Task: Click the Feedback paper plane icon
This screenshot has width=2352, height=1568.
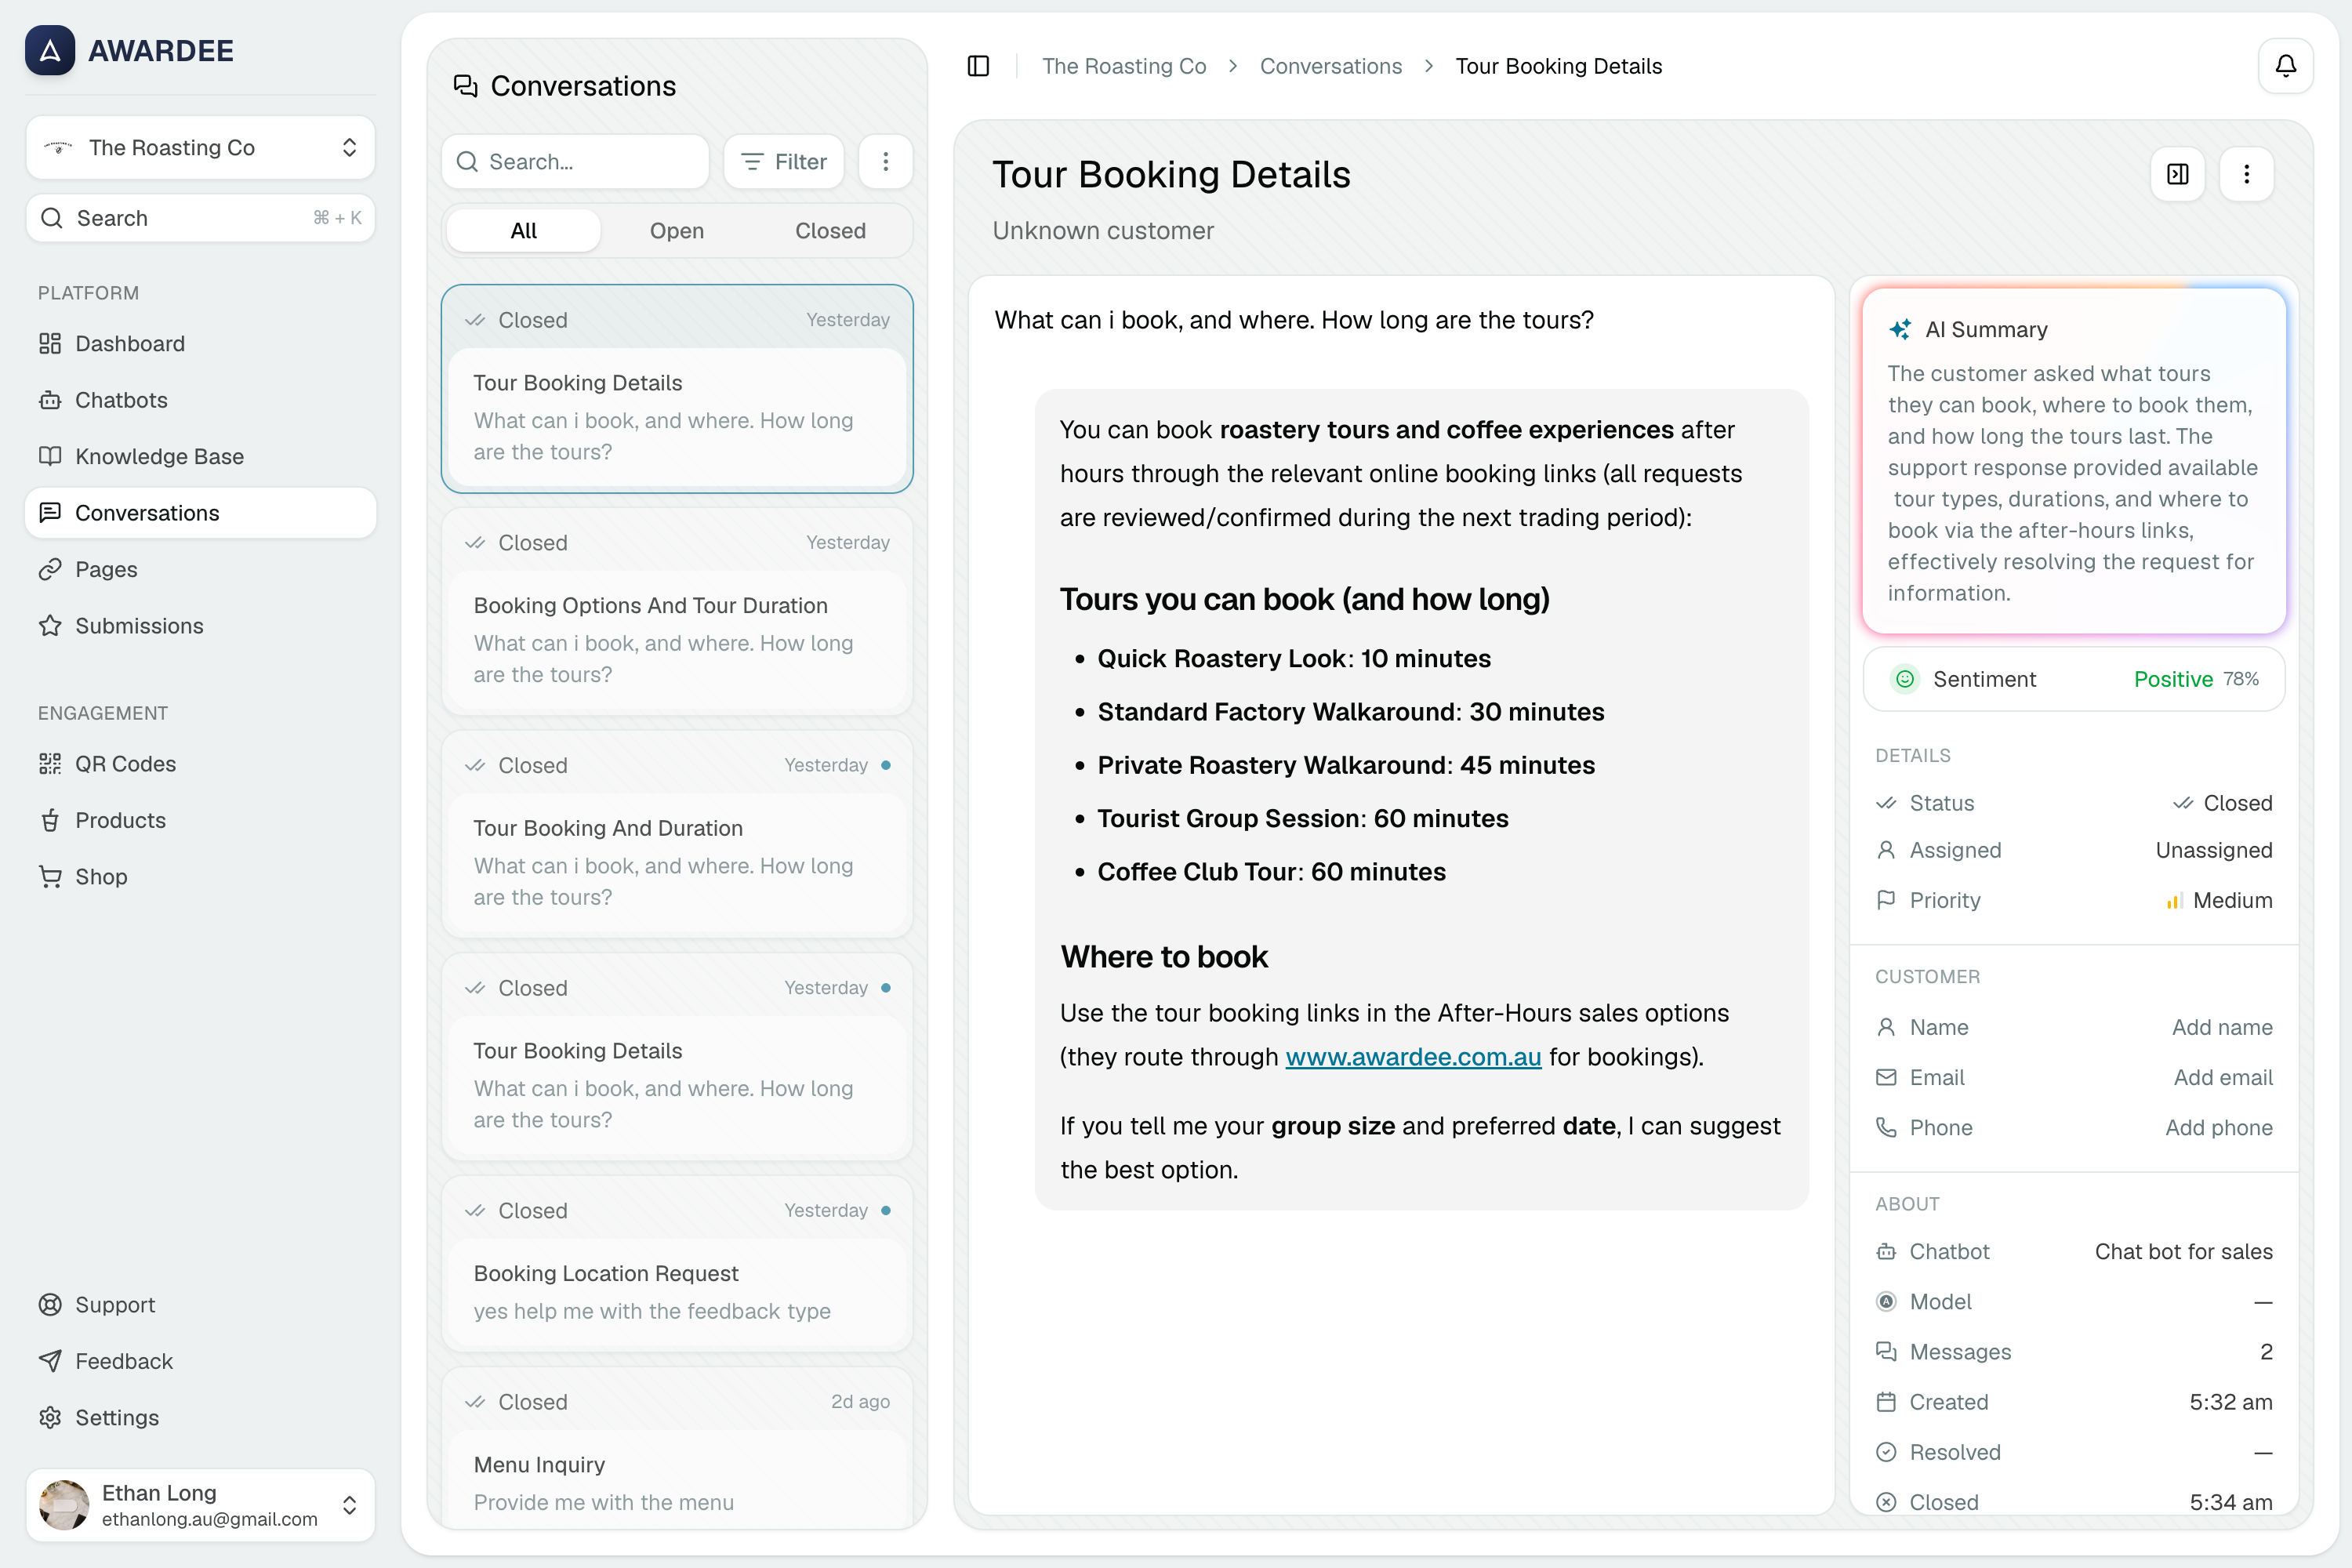Action: pyautogui.click(x=50, y=1361)
